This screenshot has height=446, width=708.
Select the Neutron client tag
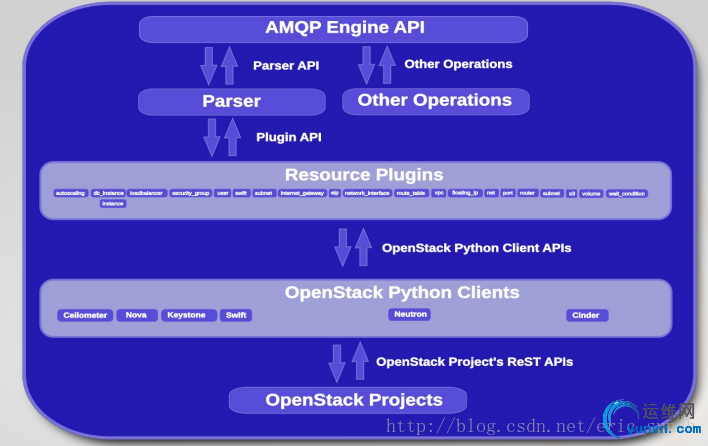[410, 314]
